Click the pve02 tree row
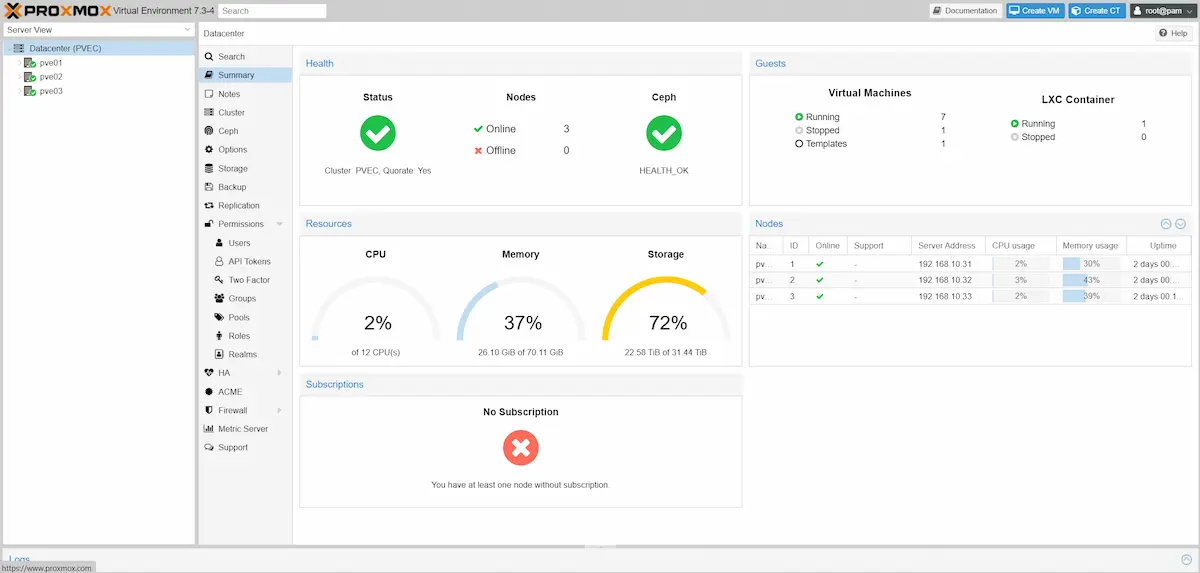This screenshot has height=573, width=1200. pyautogui.click(x=98, y=77)
